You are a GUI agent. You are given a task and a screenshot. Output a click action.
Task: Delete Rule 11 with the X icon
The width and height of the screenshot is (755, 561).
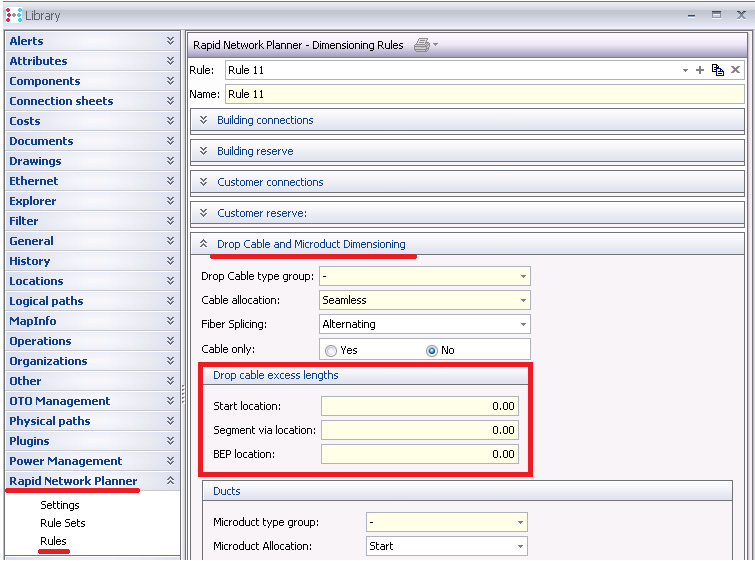point(735,70)
